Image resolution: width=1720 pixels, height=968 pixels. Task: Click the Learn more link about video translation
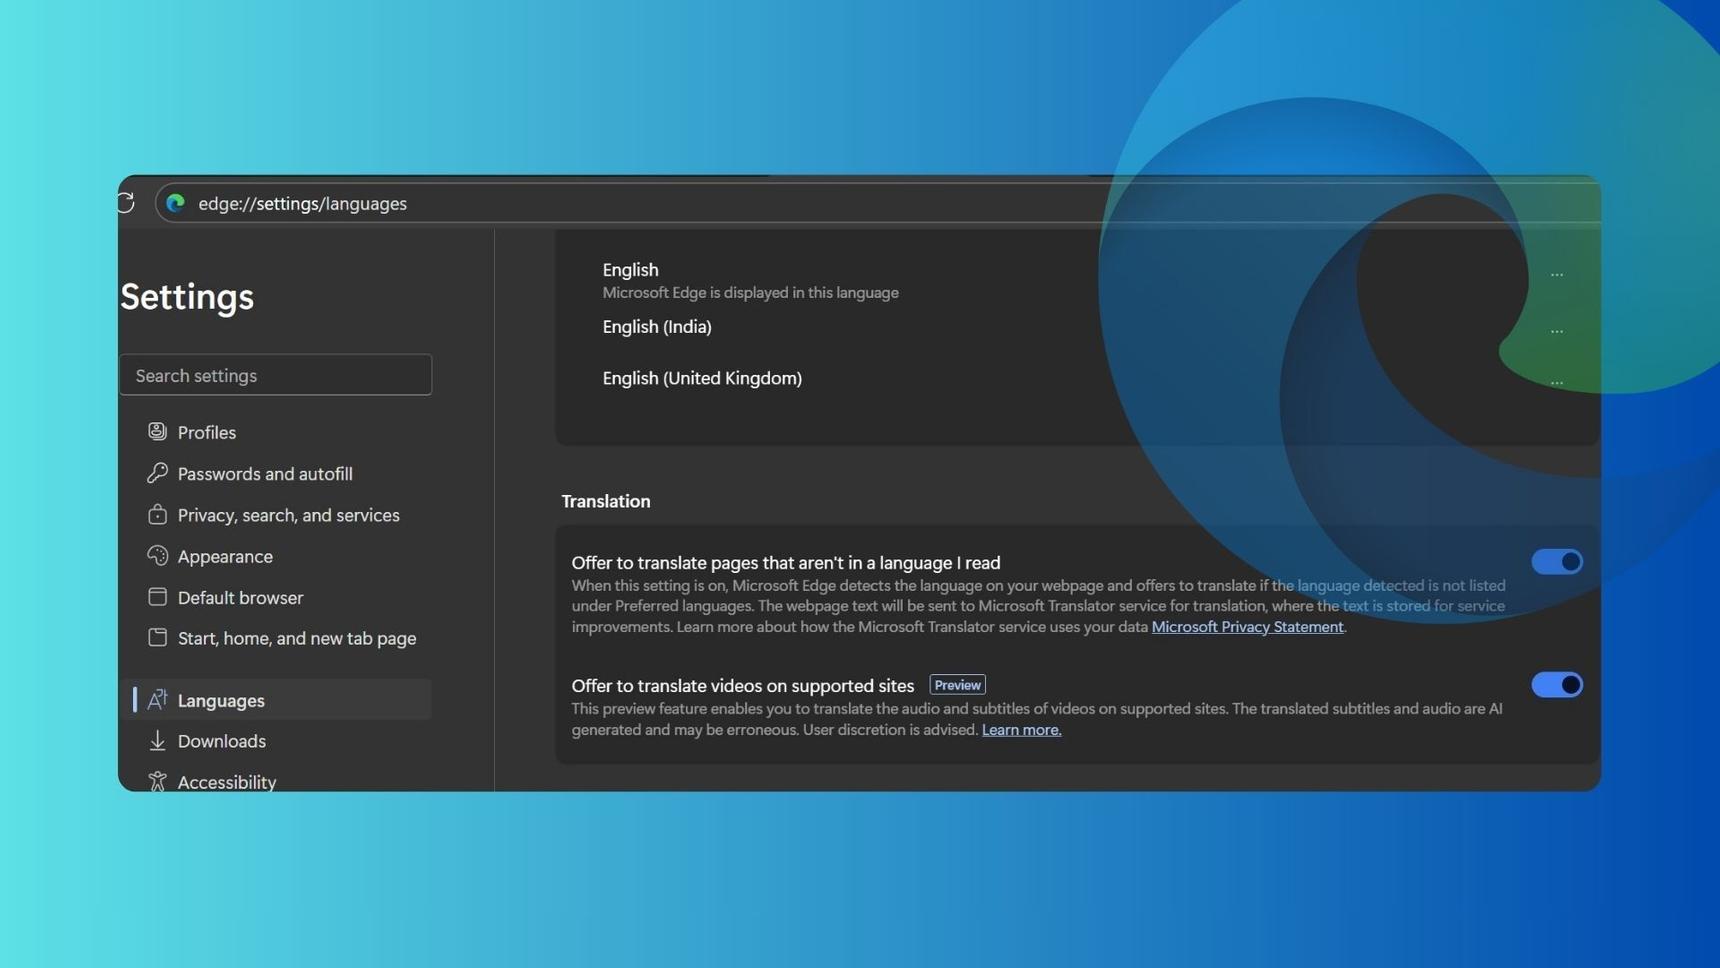click(x=1020, y=729)
